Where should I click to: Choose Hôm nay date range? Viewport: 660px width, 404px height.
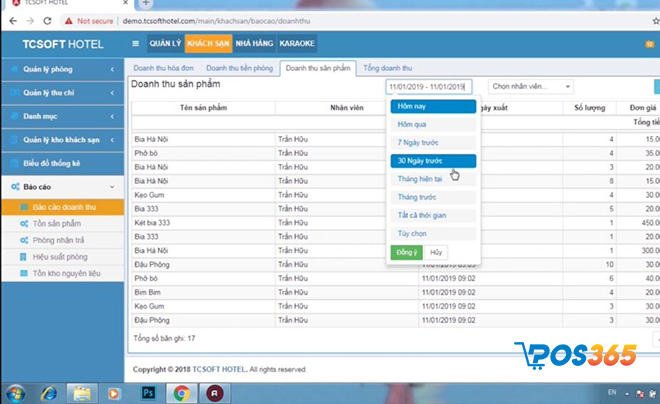tap(433, 106)
